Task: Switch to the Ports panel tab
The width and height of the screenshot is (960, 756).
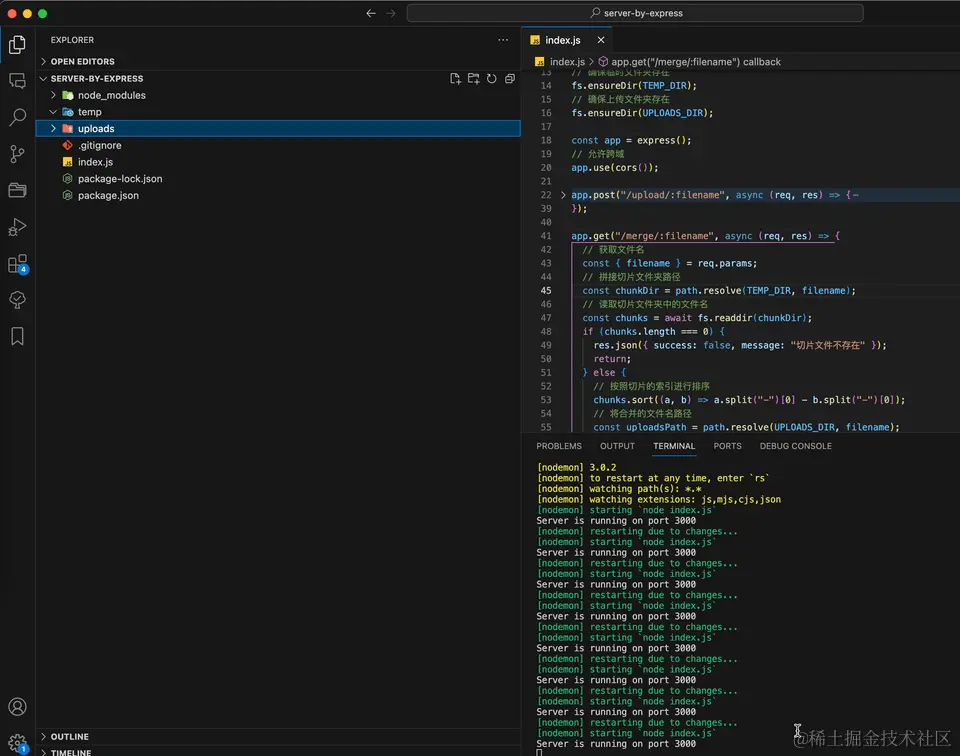Action: click(x=727, y=446)
